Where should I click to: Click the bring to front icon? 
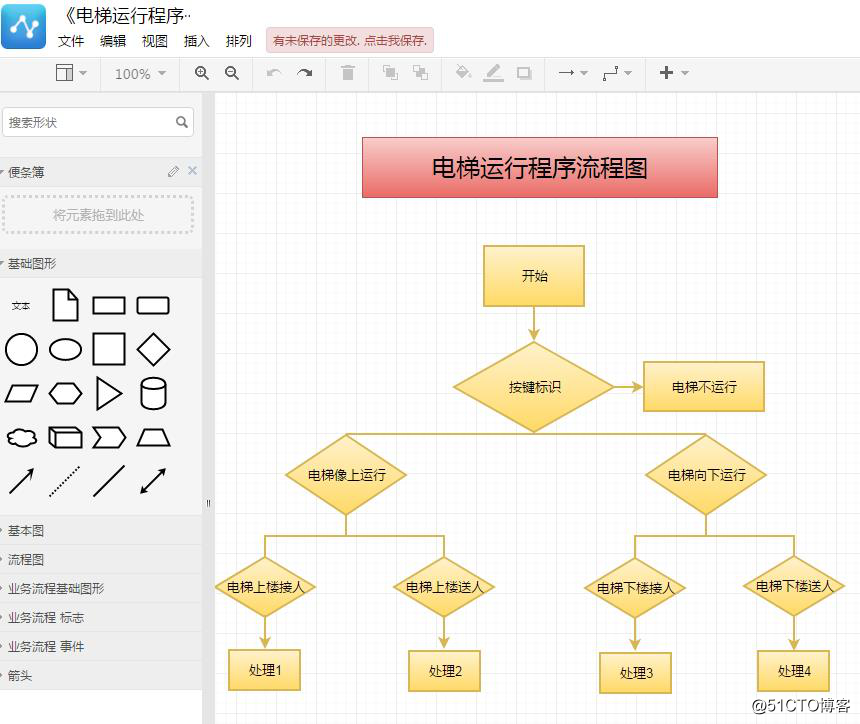390,72
